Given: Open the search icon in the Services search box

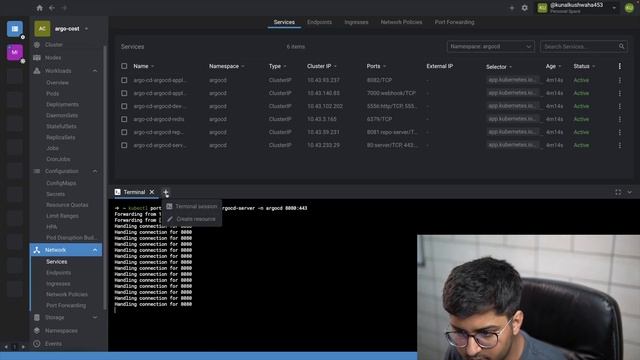Looking at the screenshot, I should click(x=621, y=47).
